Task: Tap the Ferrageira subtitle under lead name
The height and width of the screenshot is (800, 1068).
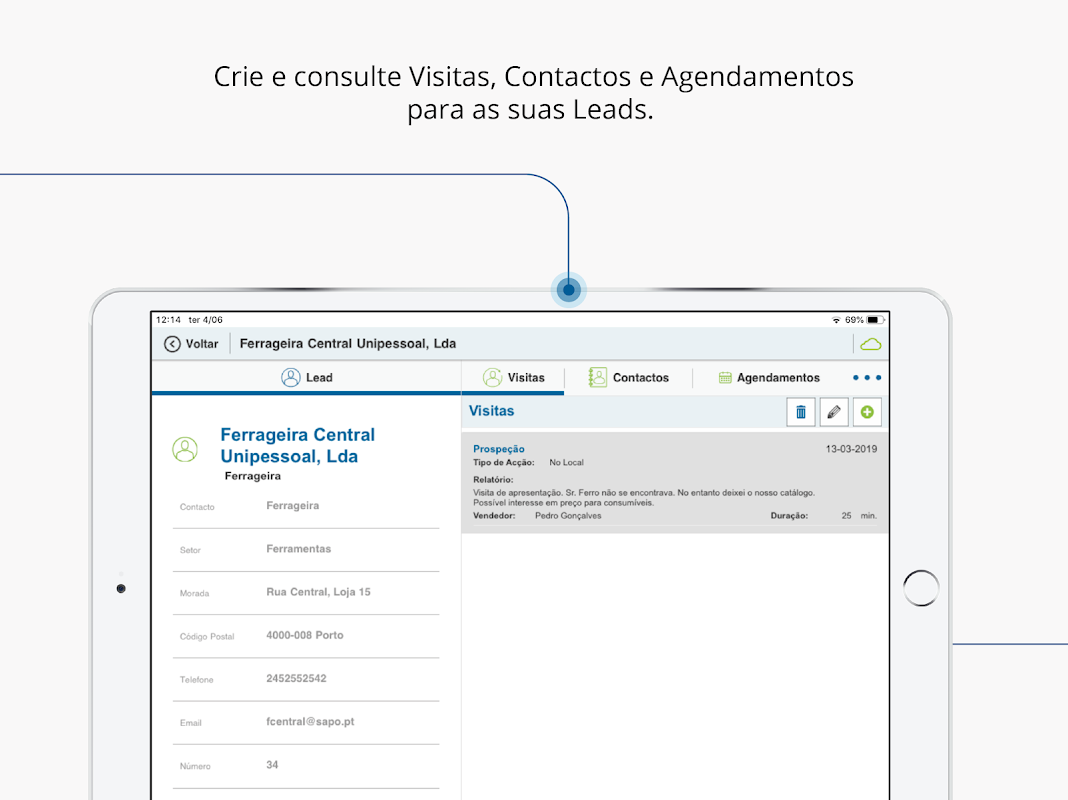Action: pyautogui.click(x=253, y=476)
